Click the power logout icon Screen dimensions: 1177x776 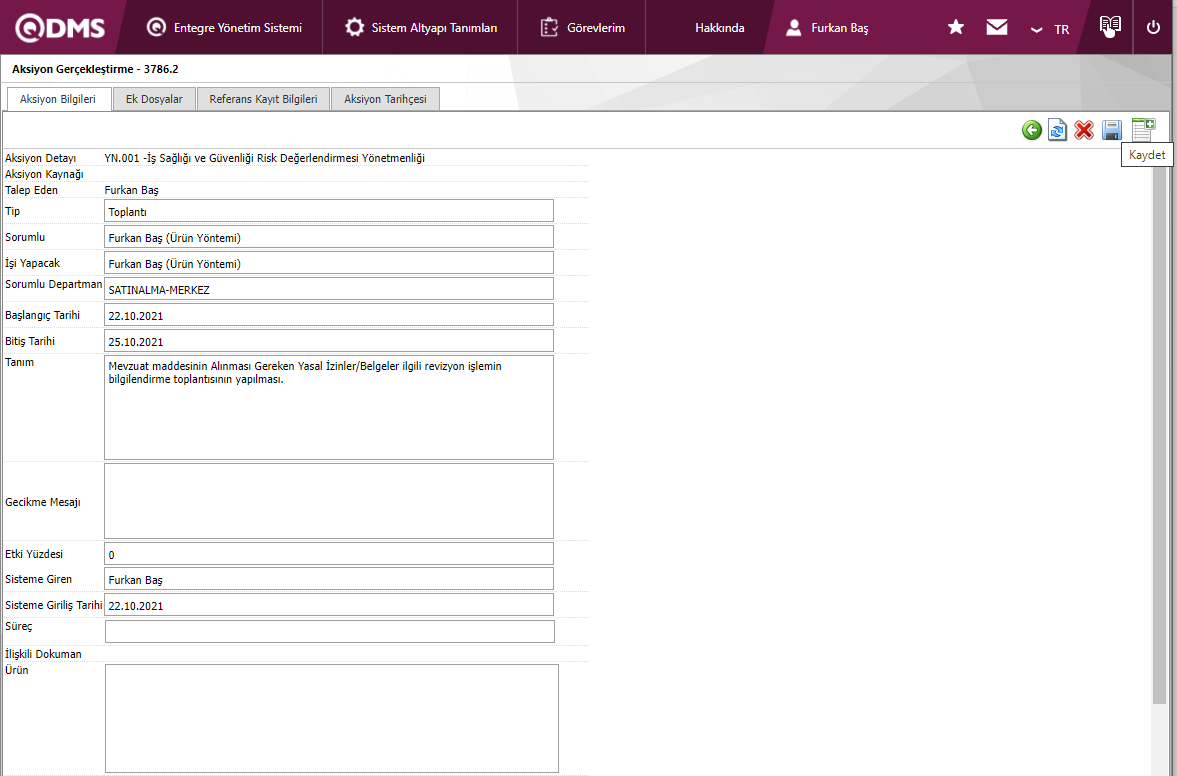[1153, 28]
